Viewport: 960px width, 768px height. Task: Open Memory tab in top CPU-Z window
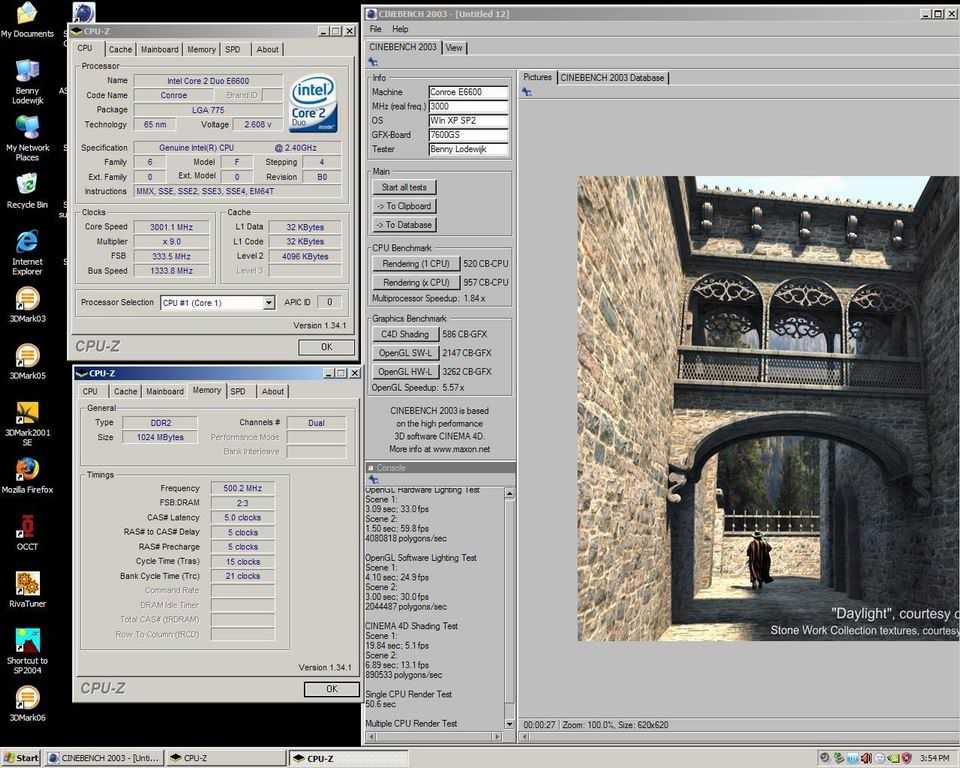pos(201,50)
